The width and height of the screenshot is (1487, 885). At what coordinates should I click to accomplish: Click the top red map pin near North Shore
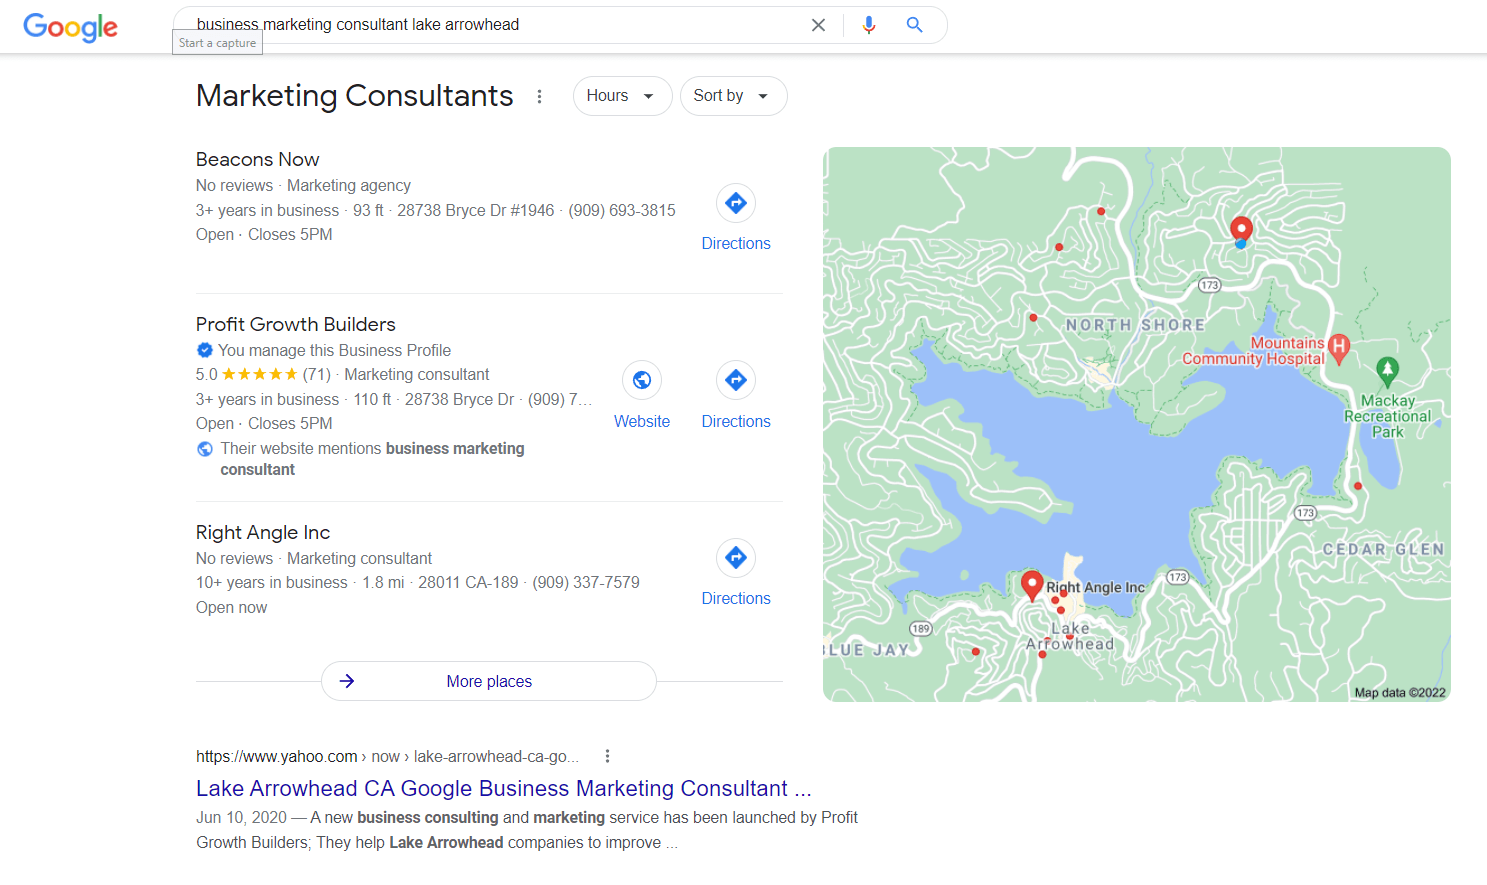[1241, 230]
